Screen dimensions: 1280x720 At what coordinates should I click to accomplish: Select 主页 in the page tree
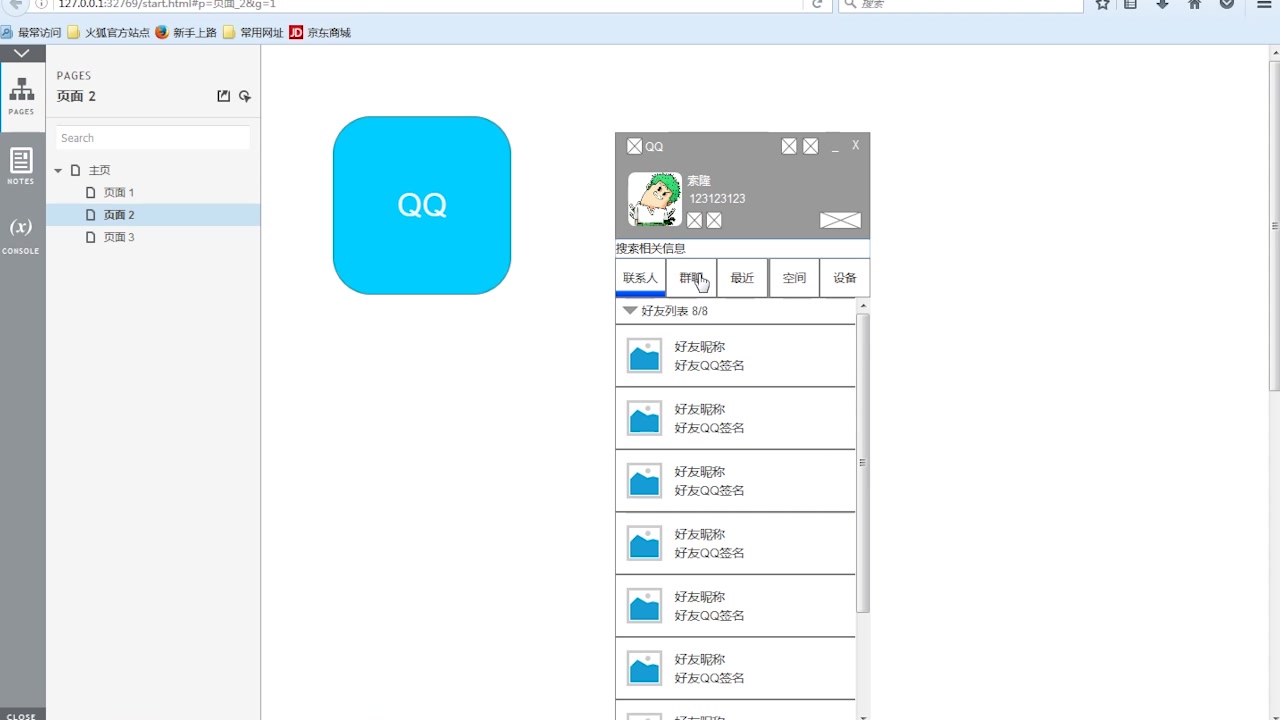pos(99,171)
